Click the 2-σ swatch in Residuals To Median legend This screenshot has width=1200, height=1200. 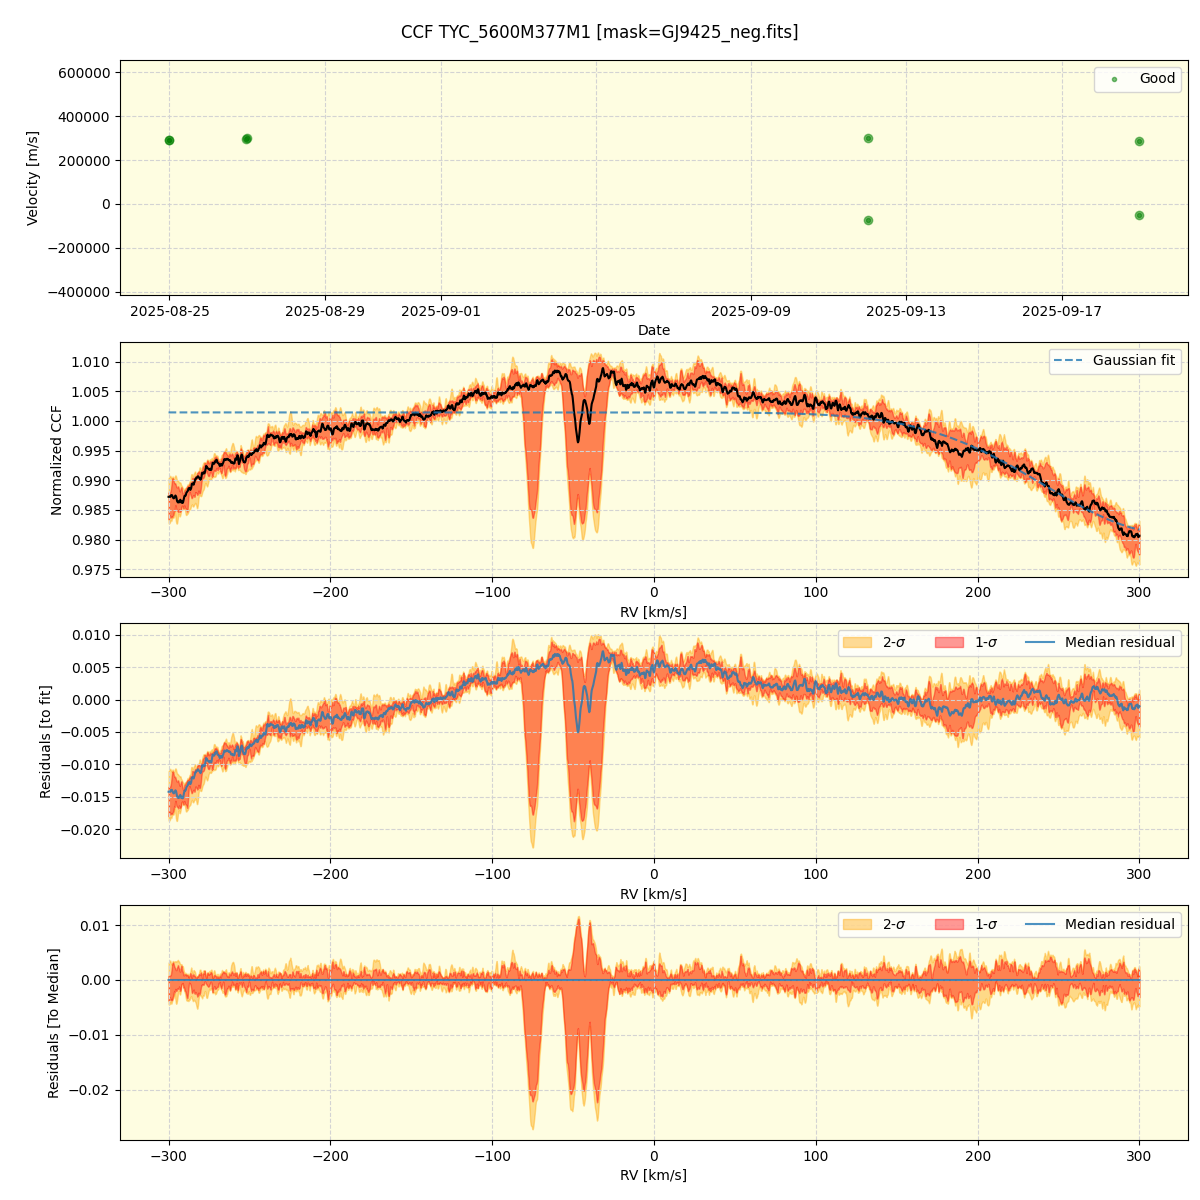[857, 925]
